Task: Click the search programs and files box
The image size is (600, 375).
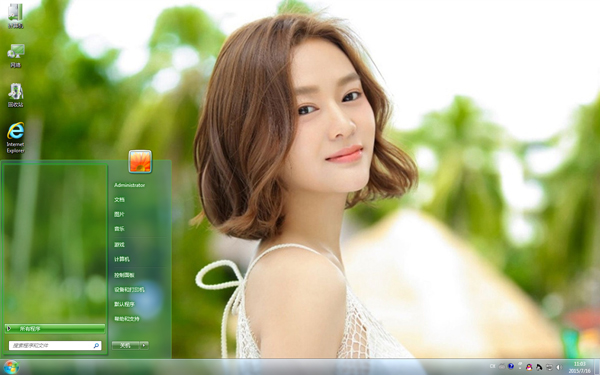Action: click(55, 346)
